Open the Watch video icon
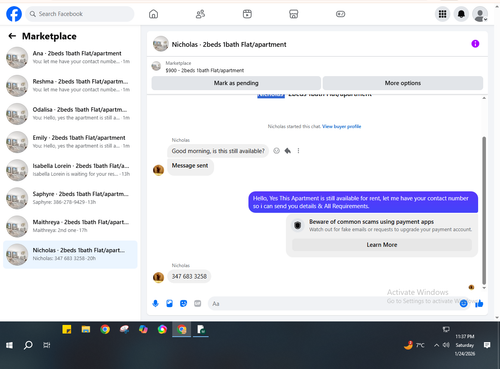 click(247, 14)
